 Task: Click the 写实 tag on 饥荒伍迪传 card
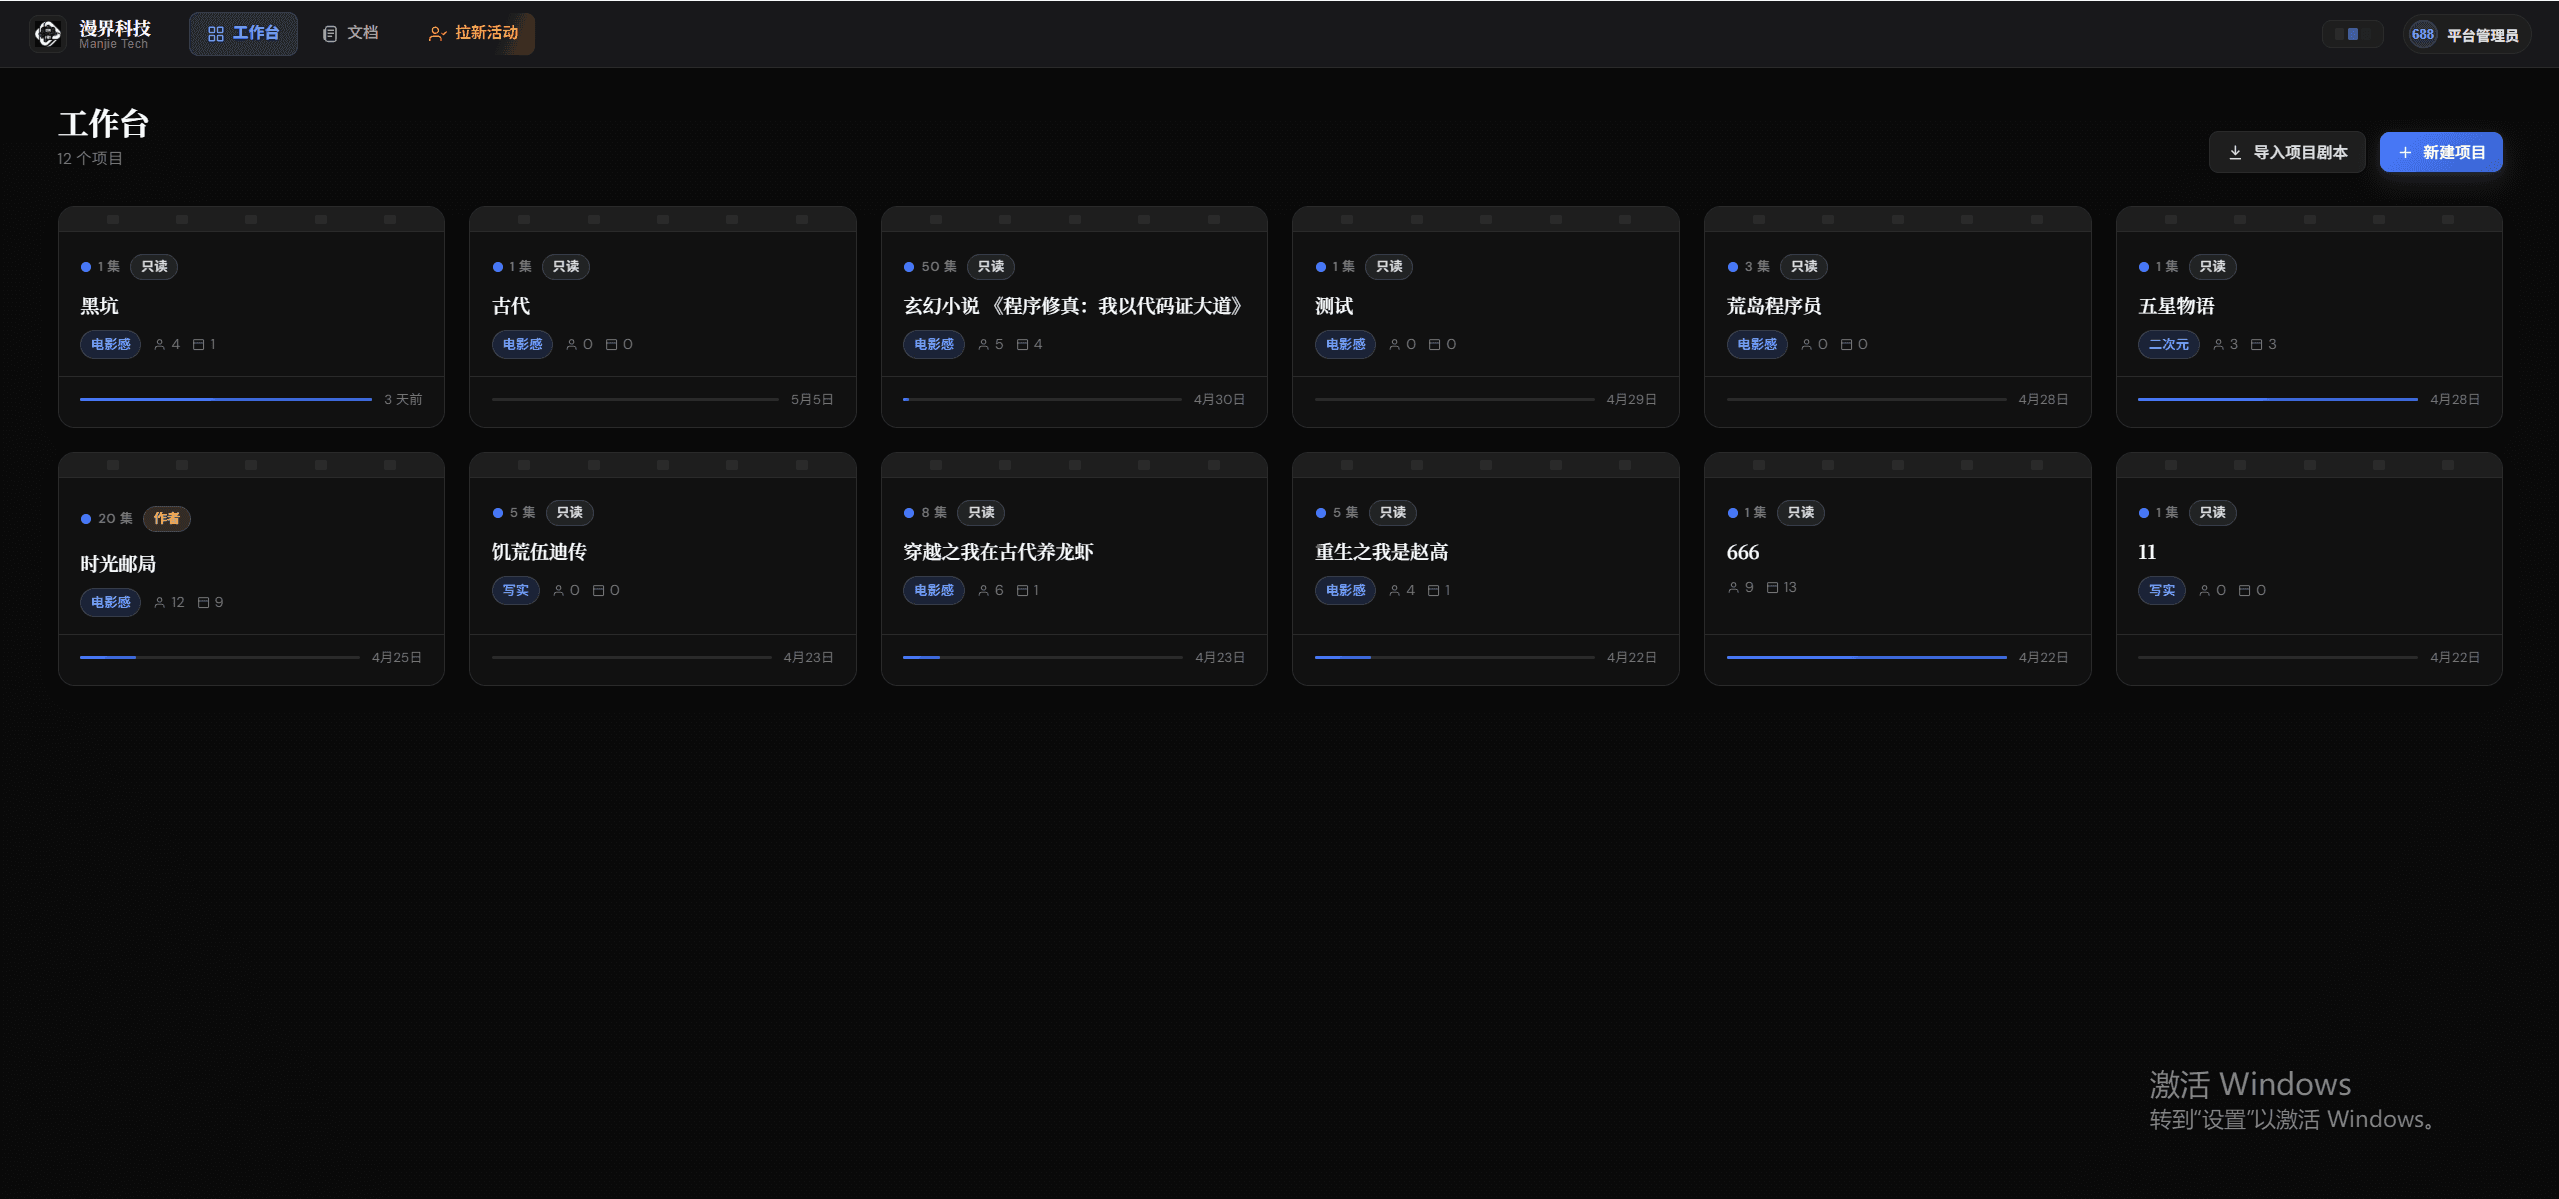coord(515,591)
